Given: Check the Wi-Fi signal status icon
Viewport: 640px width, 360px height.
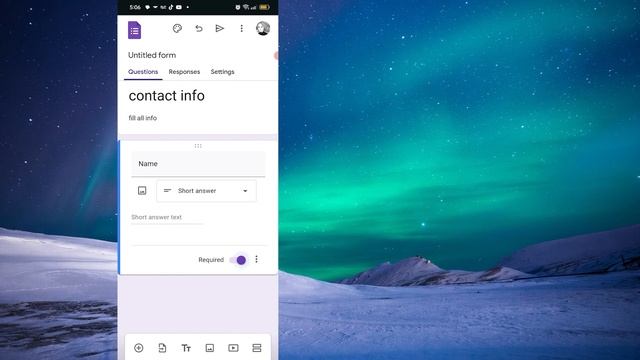Looking at the screenshot, I should click(x=246, y=7).
